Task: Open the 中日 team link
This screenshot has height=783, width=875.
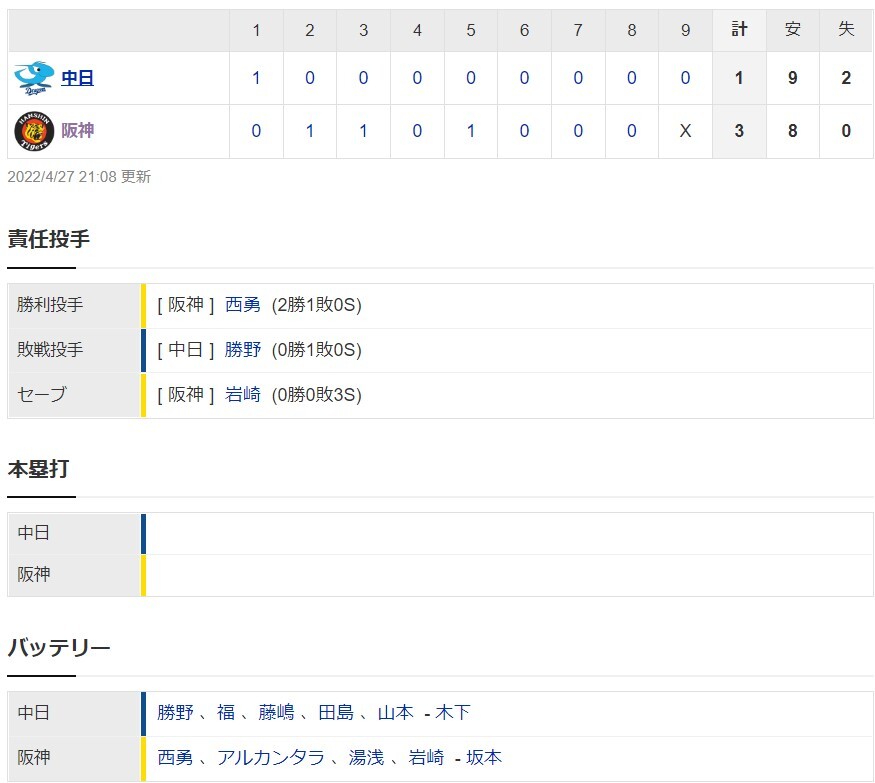Action: pyautogui.click(x=78, y=78)
